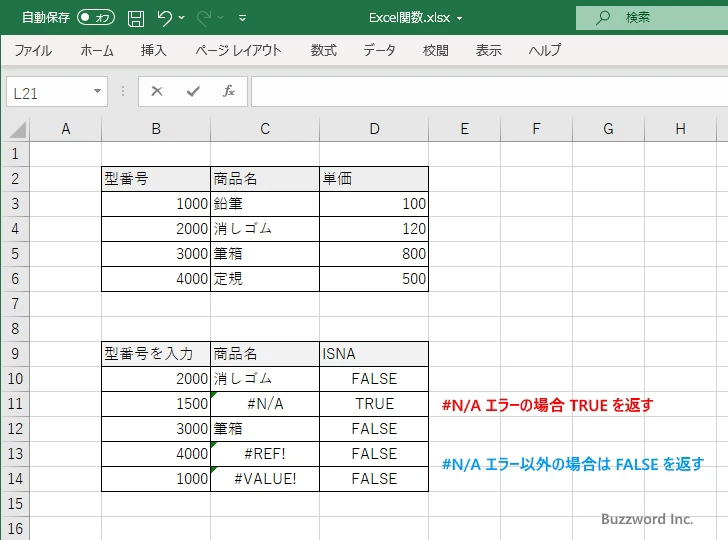Click the formula bar confirm checkmark icon
Viewport: 728px width, 540px height.
click(x=193, y=91)
